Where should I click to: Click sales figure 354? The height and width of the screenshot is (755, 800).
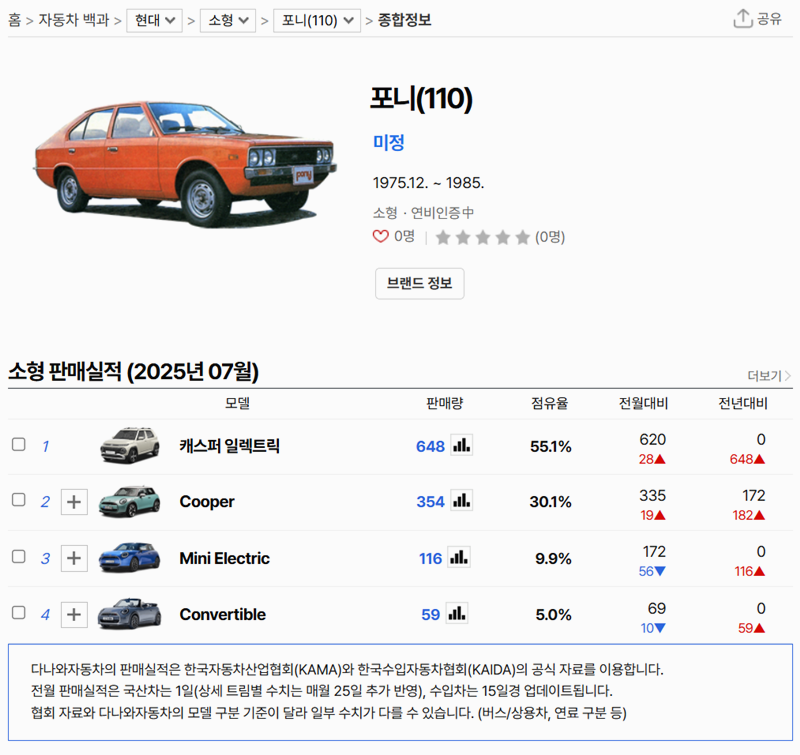pos(430,502)
